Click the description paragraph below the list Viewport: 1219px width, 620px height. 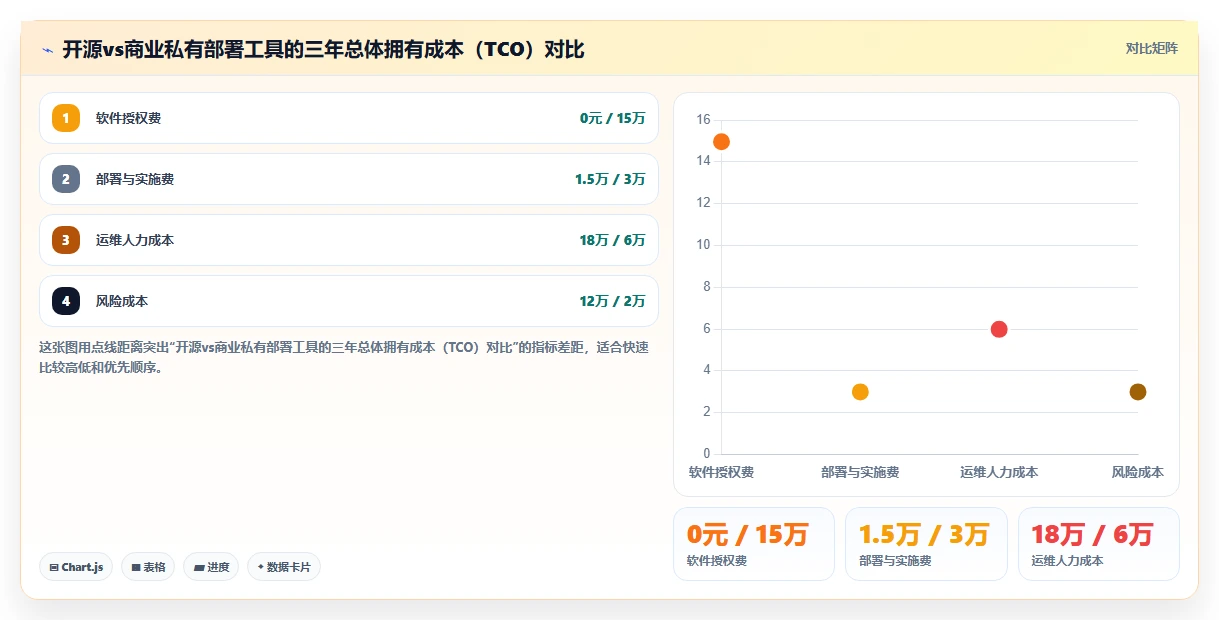[x=344, y=357]
